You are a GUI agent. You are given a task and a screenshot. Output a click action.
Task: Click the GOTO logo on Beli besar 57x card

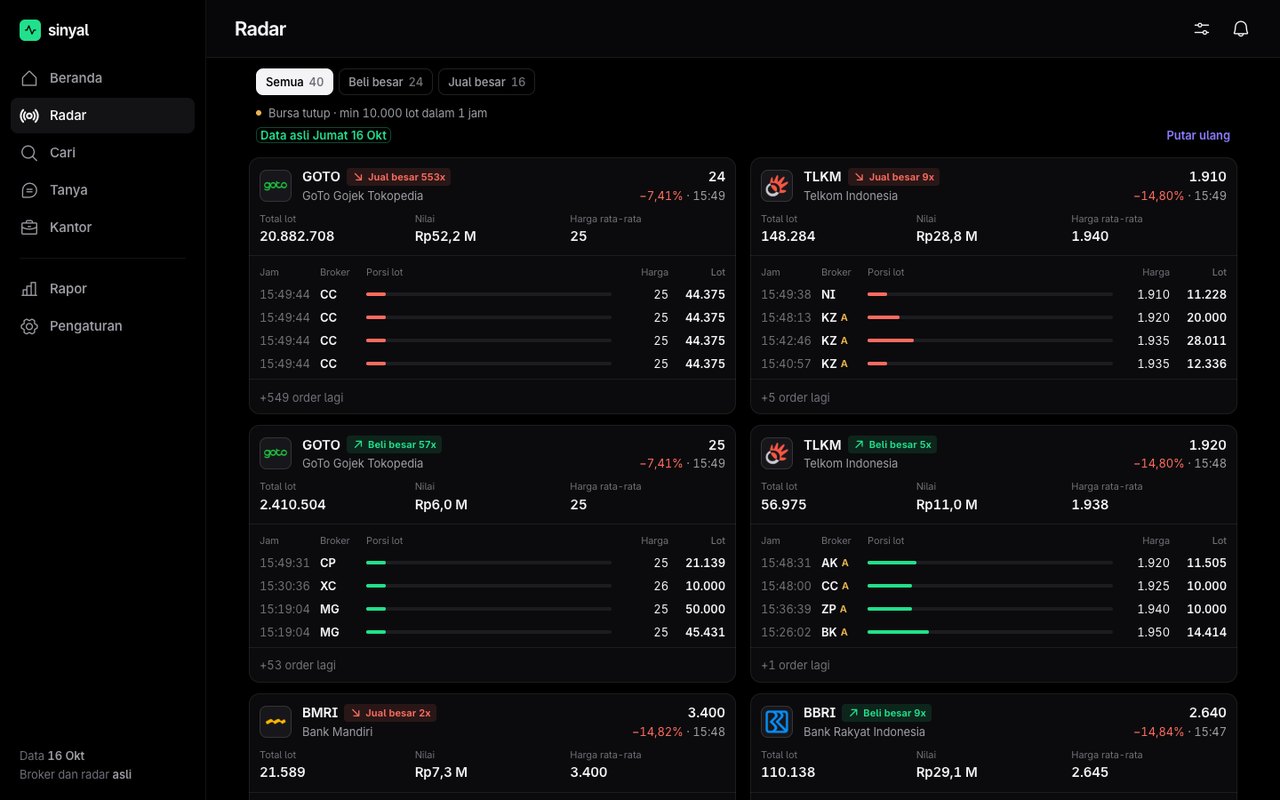pos(275,453)
